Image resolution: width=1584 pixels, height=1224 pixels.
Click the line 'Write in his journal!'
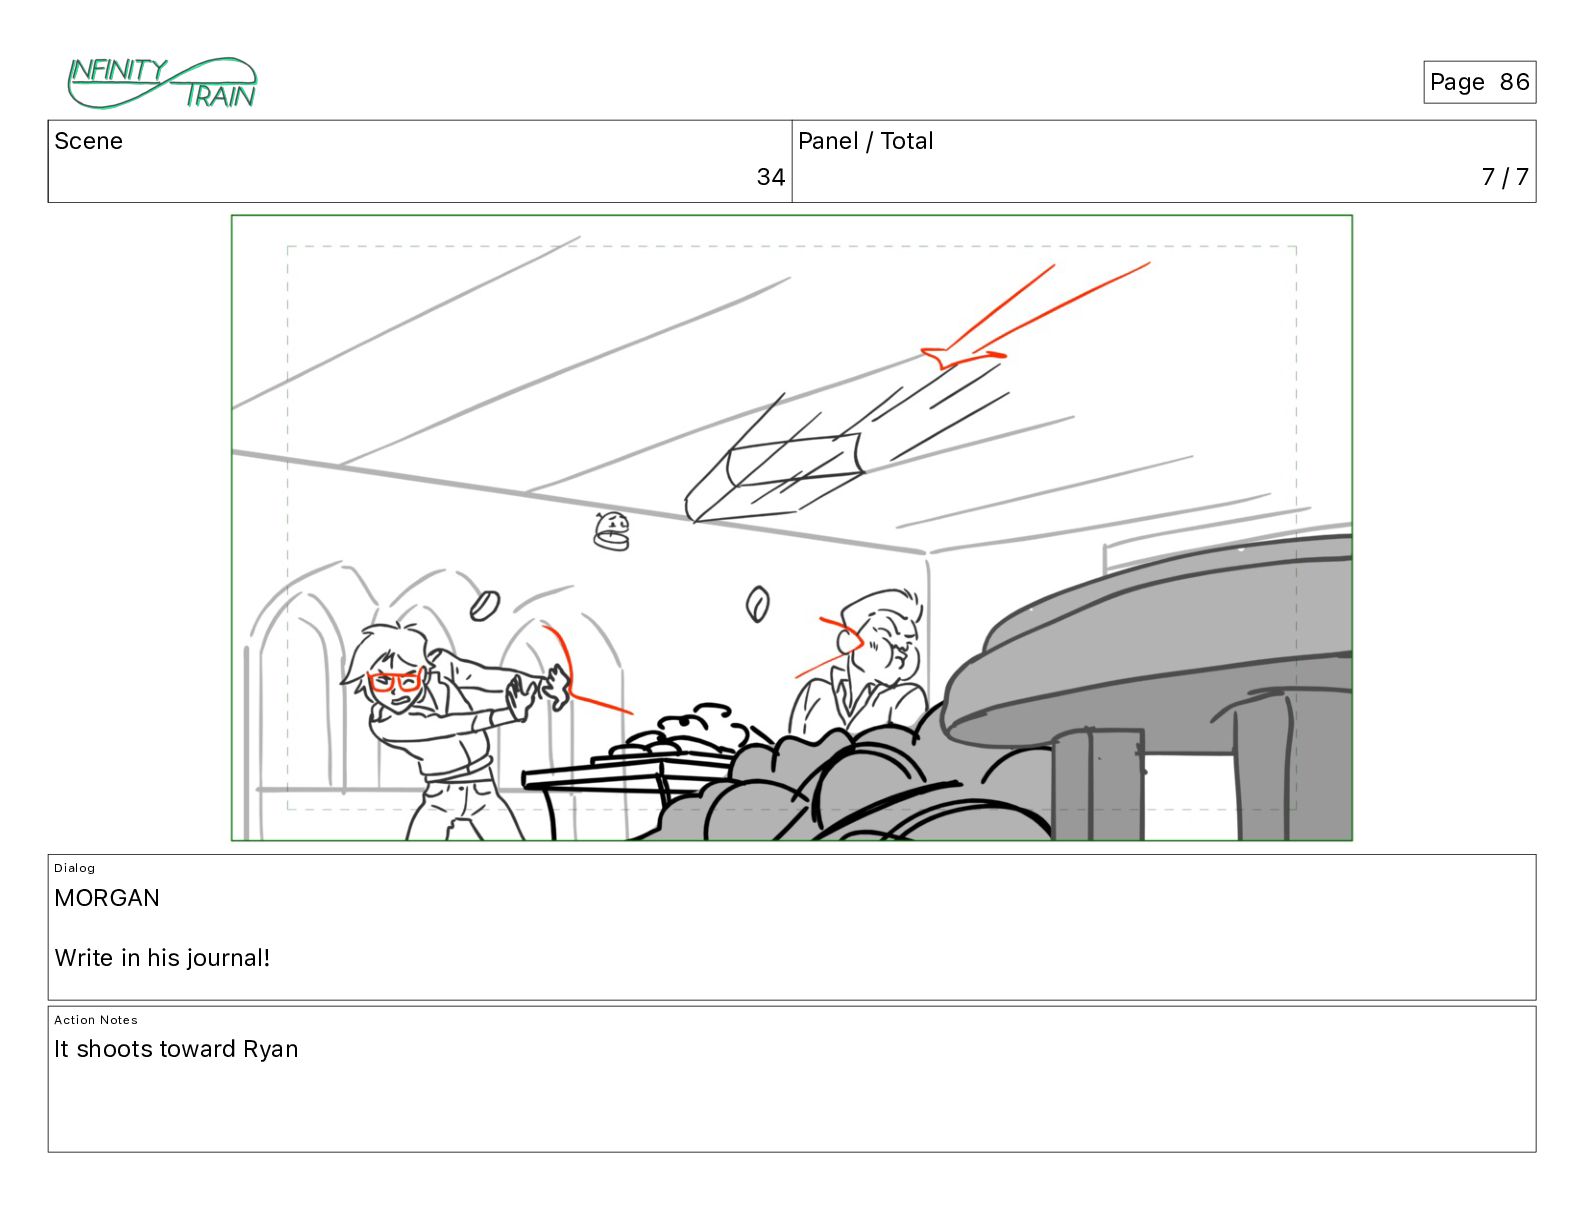point(162,958)
